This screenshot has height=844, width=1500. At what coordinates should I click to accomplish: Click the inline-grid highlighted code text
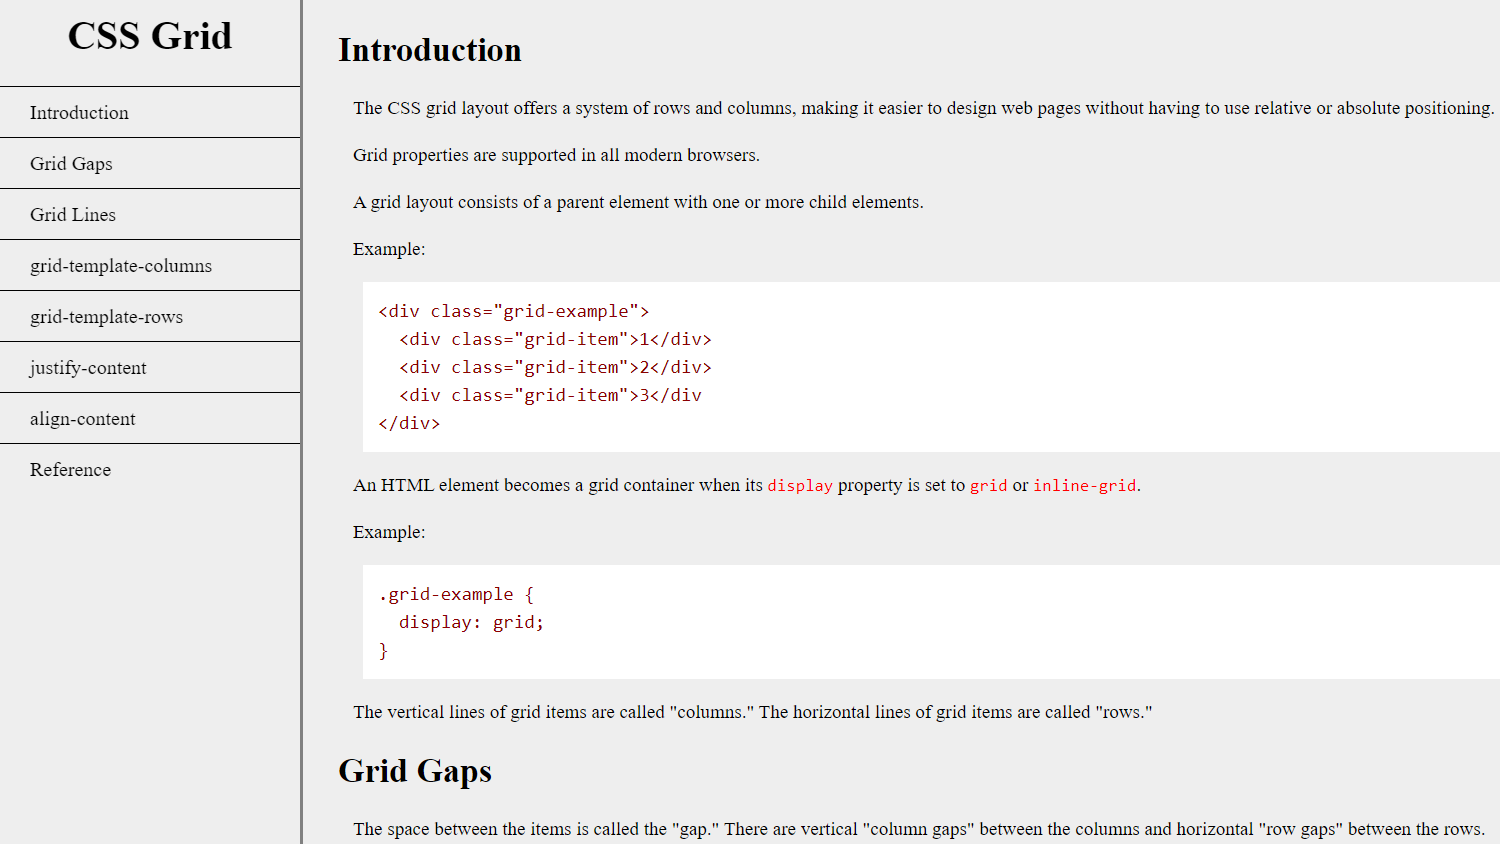pyautogui.click(x=1084, y=485)
